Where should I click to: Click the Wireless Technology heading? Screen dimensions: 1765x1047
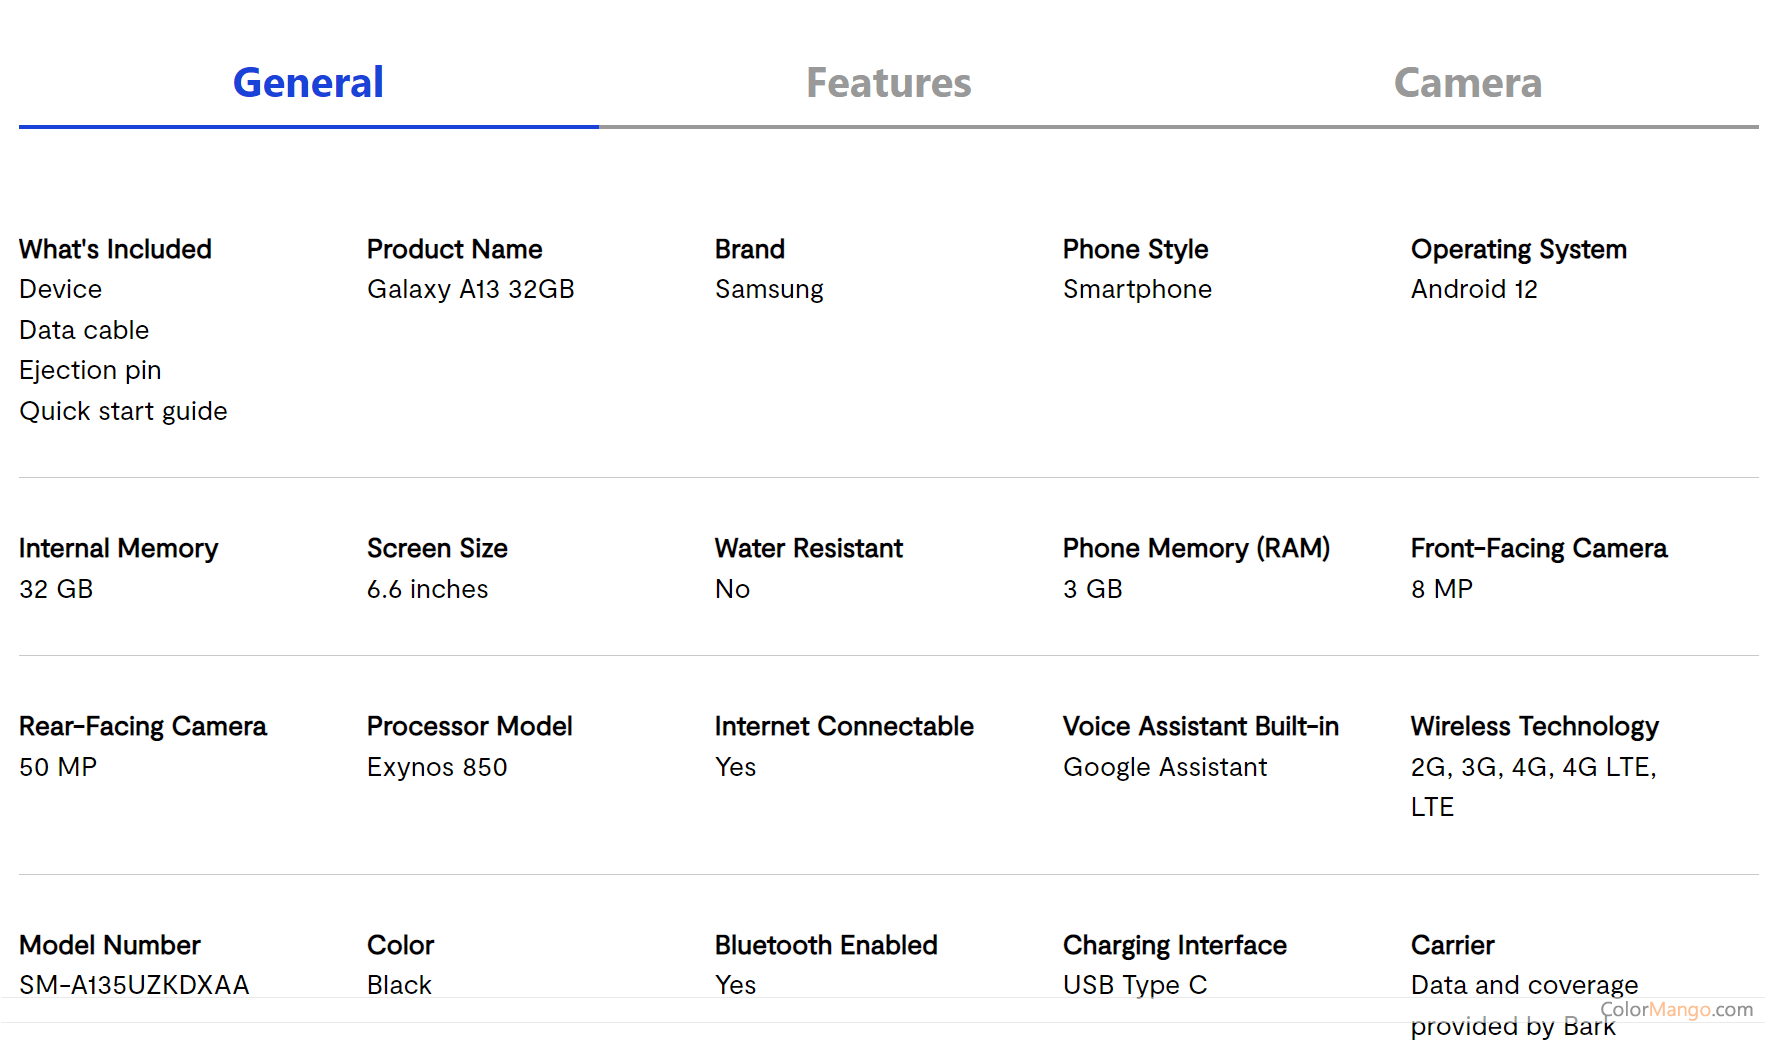pyautogui.click(x=1534, y=726)
